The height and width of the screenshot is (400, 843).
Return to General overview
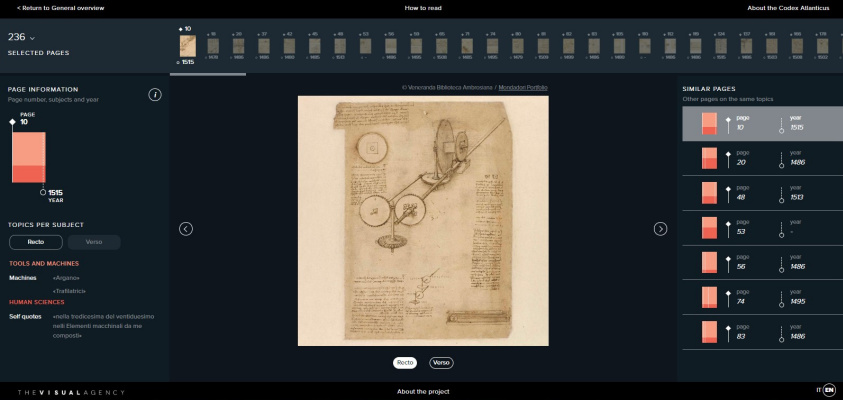tap(61, 8)
